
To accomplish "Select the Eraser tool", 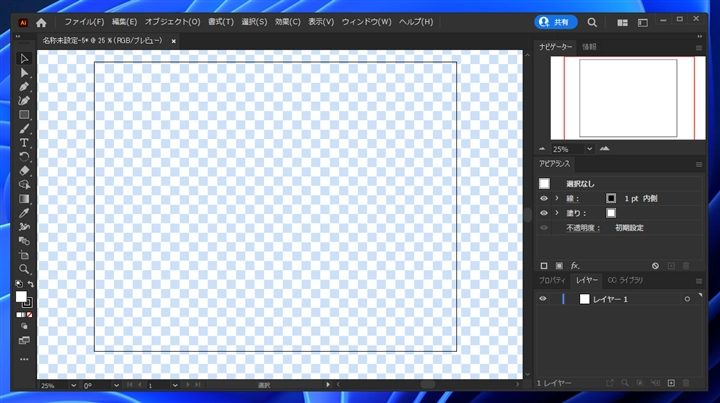I will tap(24, 171).
